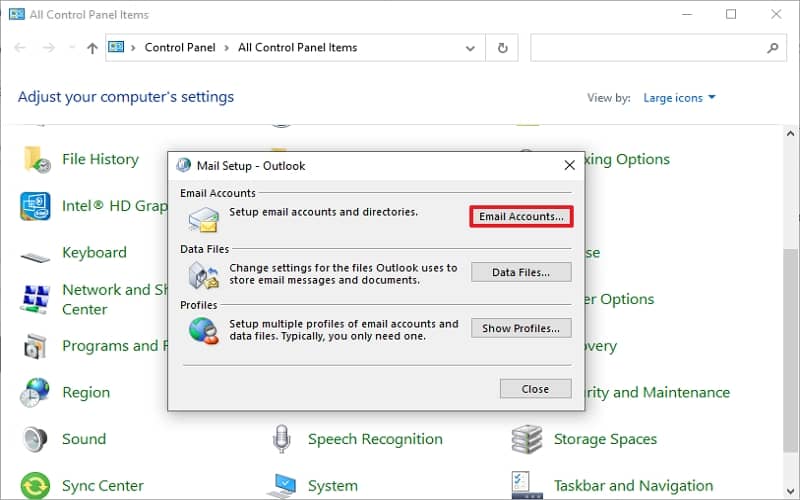Screen dimensions: 800x500
Task: Click the scrollbar down arrow
Action: pyautogui.click(x=790, y=492)
